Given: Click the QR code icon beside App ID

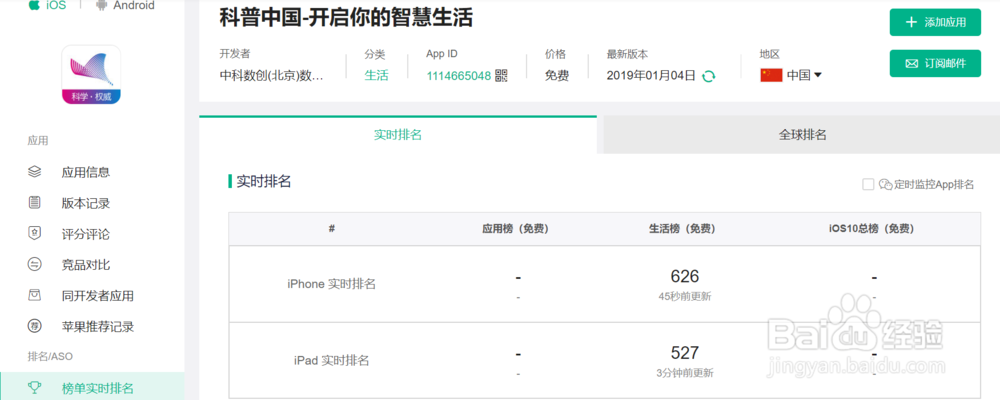Looking at the screenshot, I should tap(501, 76).
